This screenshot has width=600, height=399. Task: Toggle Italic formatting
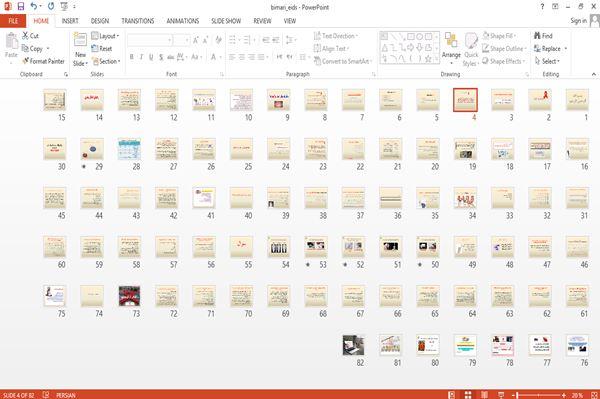(x=141, y=57)
